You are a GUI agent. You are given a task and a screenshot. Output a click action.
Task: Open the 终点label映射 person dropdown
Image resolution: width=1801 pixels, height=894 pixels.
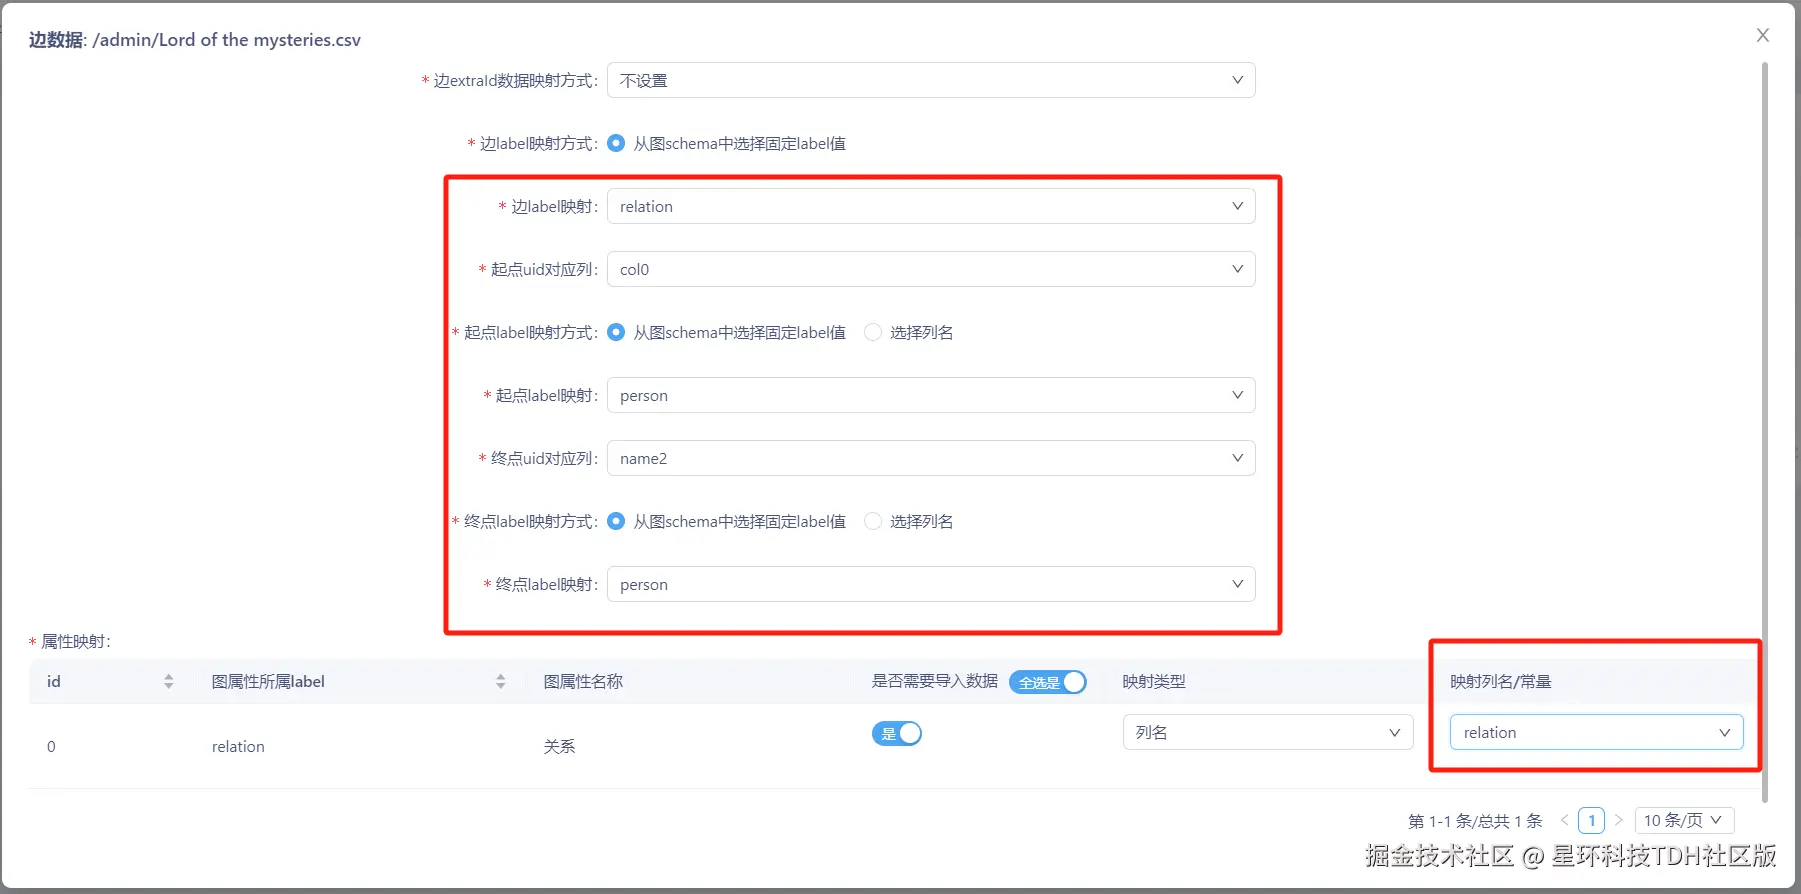tap(931, 584)
